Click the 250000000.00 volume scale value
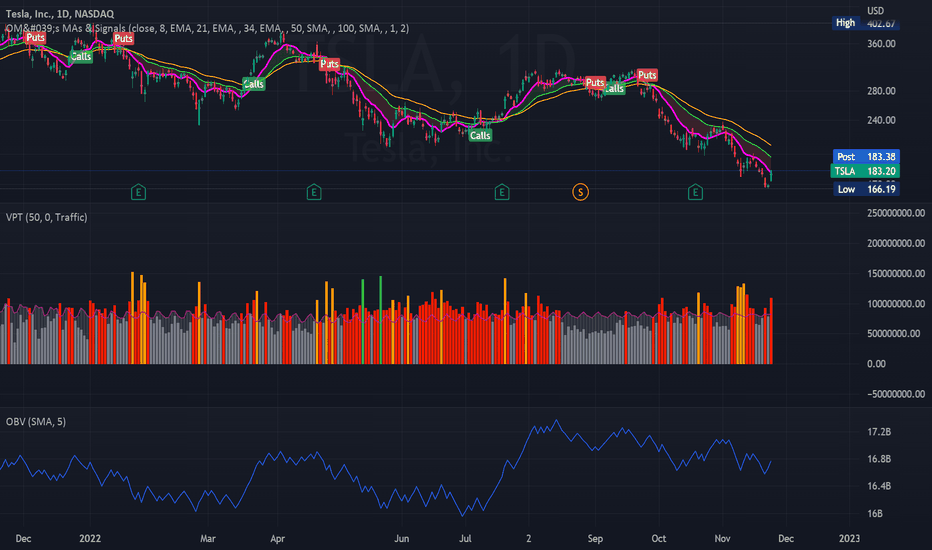This screenshot has height=550, width=932. (896, 213)
